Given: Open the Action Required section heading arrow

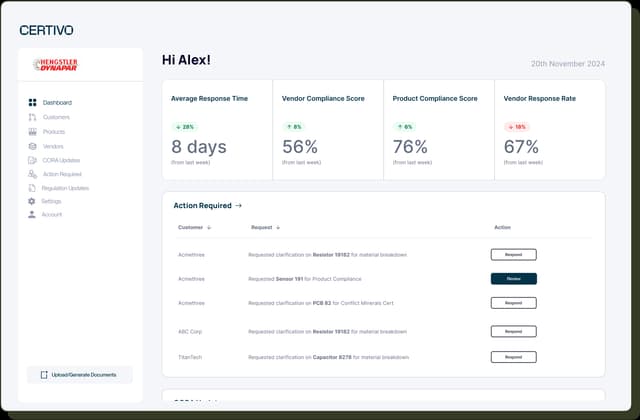Looking at the screenshot, I should pyautogui.click(x=238, y=206).
